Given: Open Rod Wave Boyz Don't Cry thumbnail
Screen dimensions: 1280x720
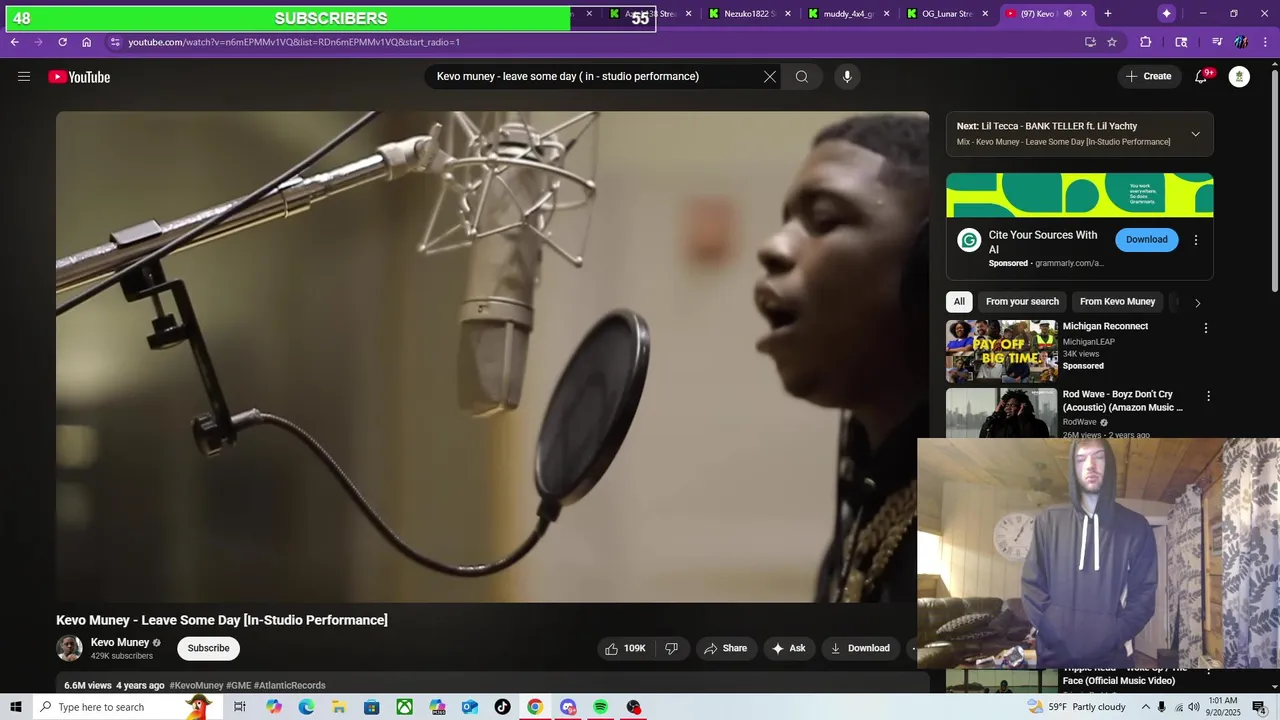Looking at the screenshot, I should [1001, 413].
